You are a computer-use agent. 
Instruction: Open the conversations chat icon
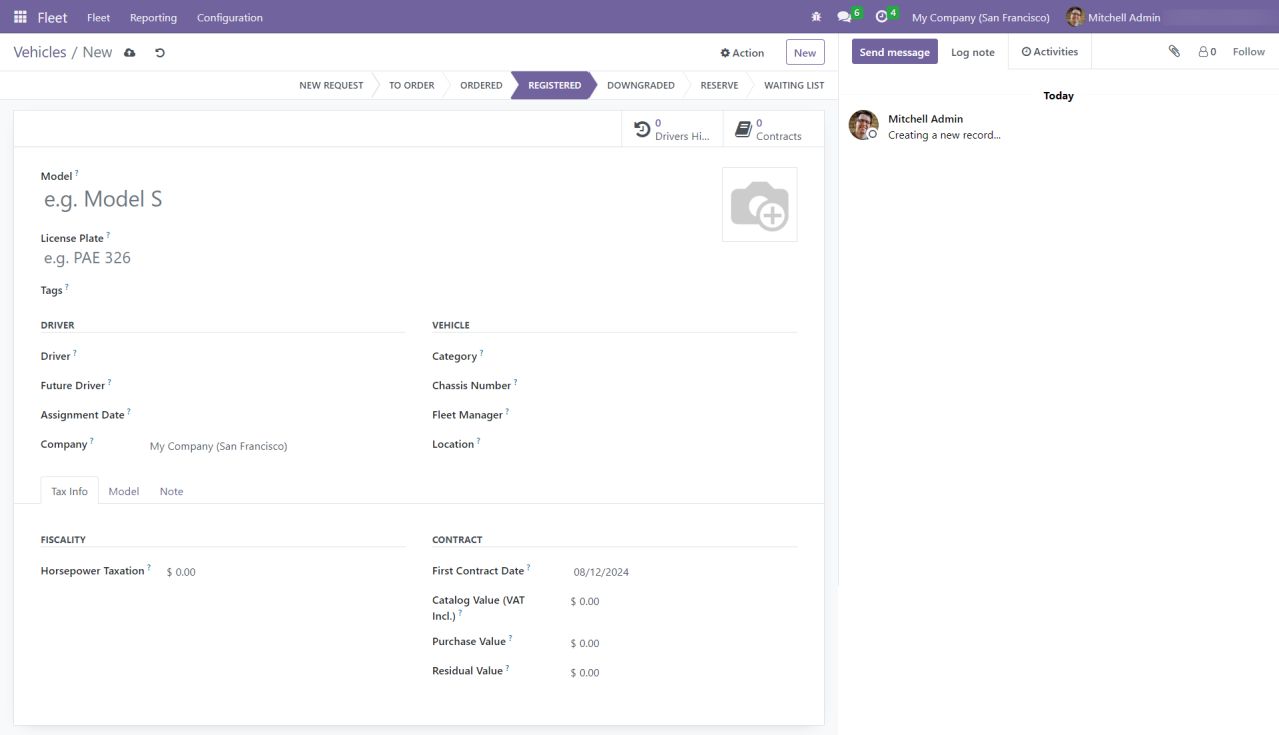(x=845, y=17)
